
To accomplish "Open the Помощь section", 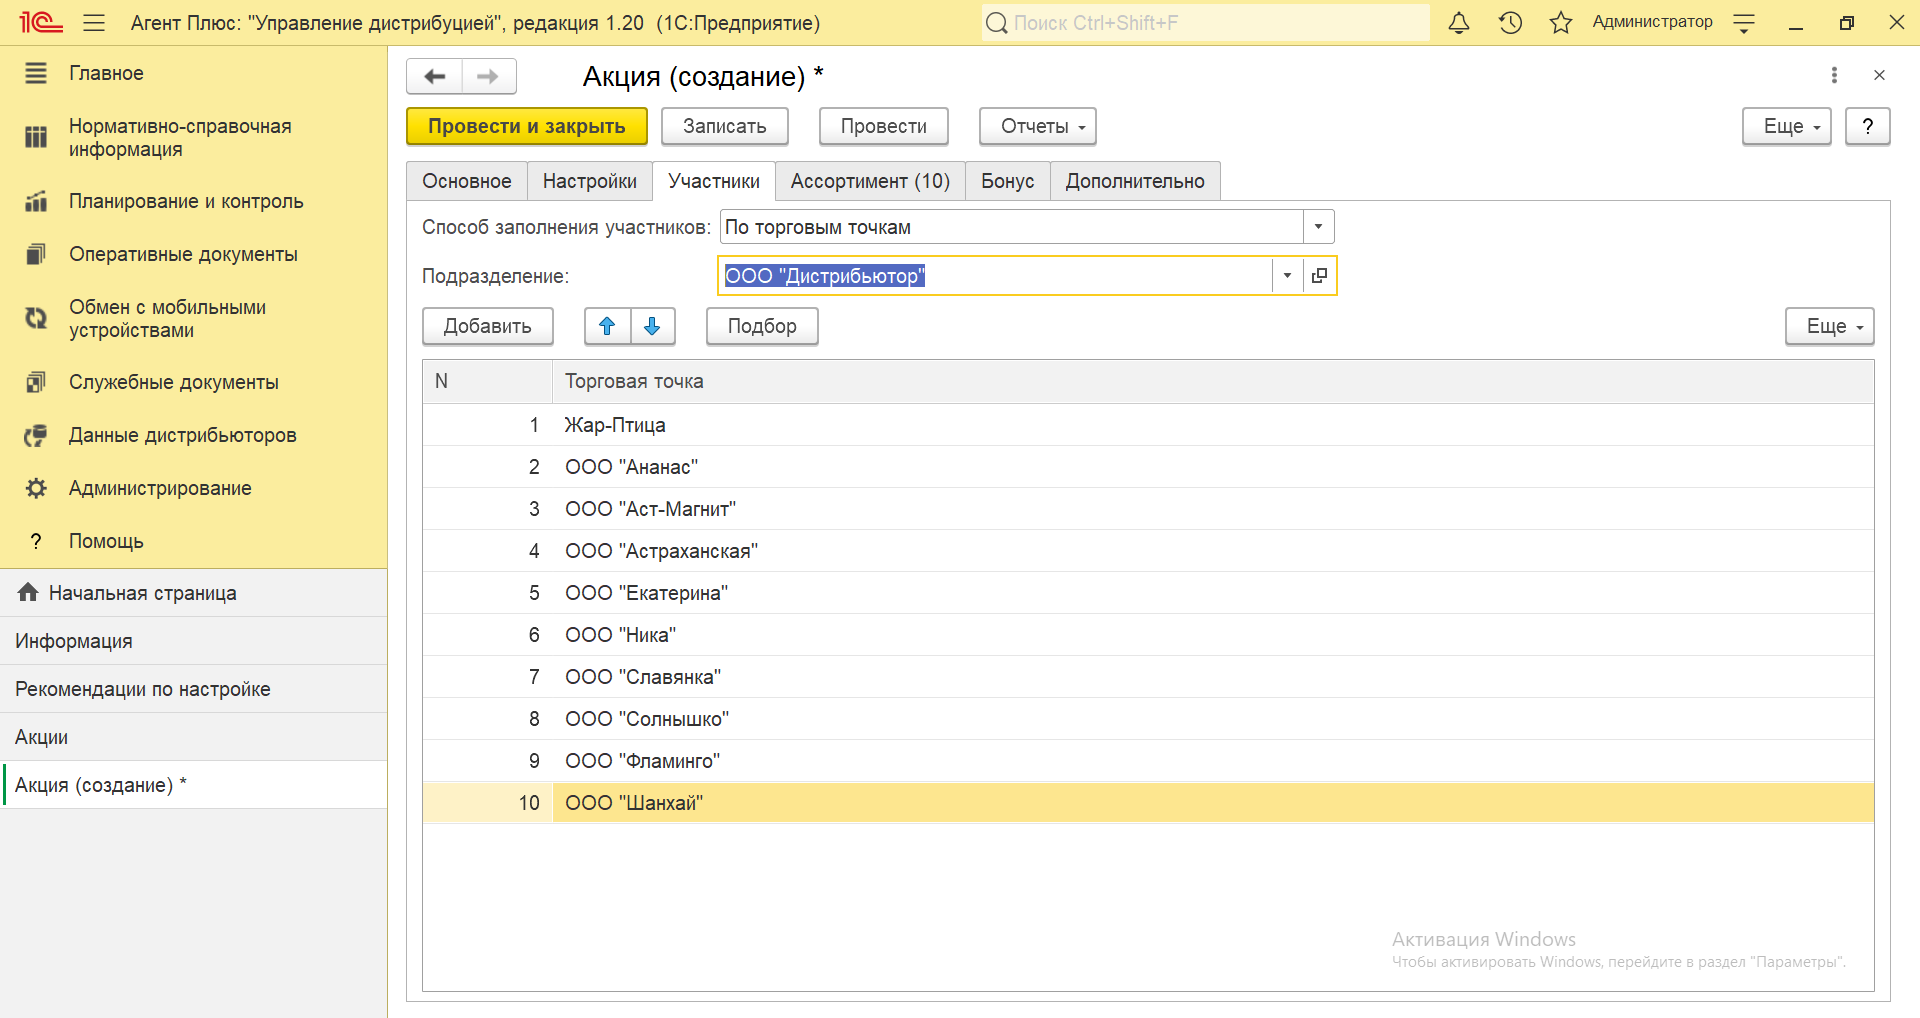I will [193, 541].
